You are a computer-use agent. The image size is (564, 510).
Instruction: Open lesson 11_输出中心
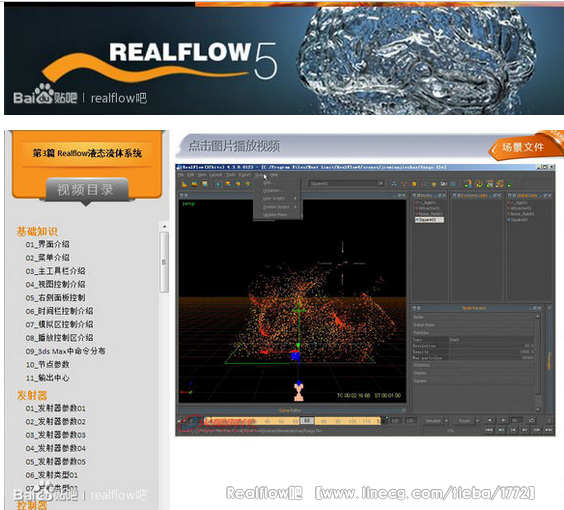click(47, 378)
